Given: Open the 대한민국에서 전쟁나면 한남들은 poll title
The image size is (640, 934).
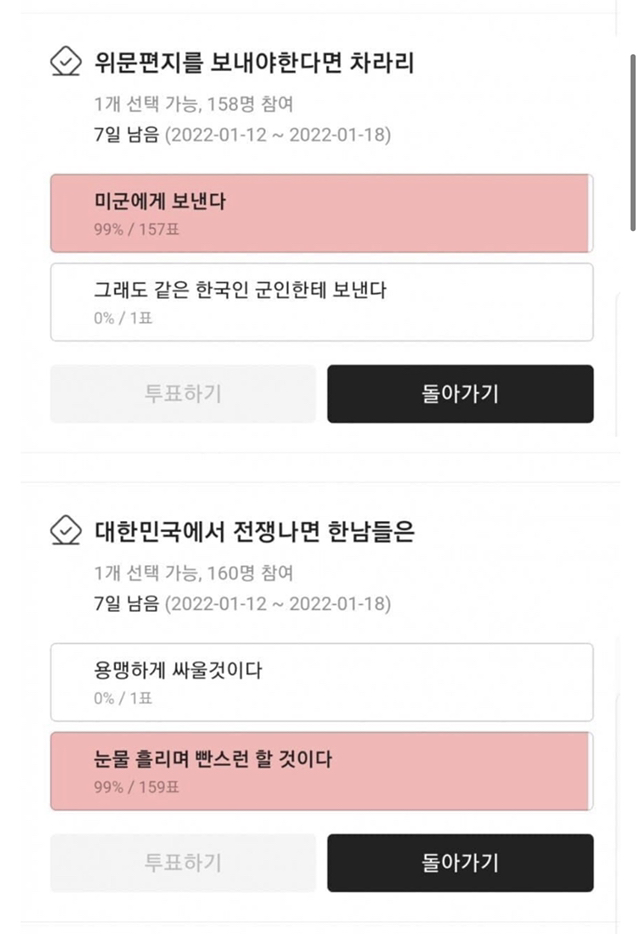Looking at the screenshot, I should 254,532.
